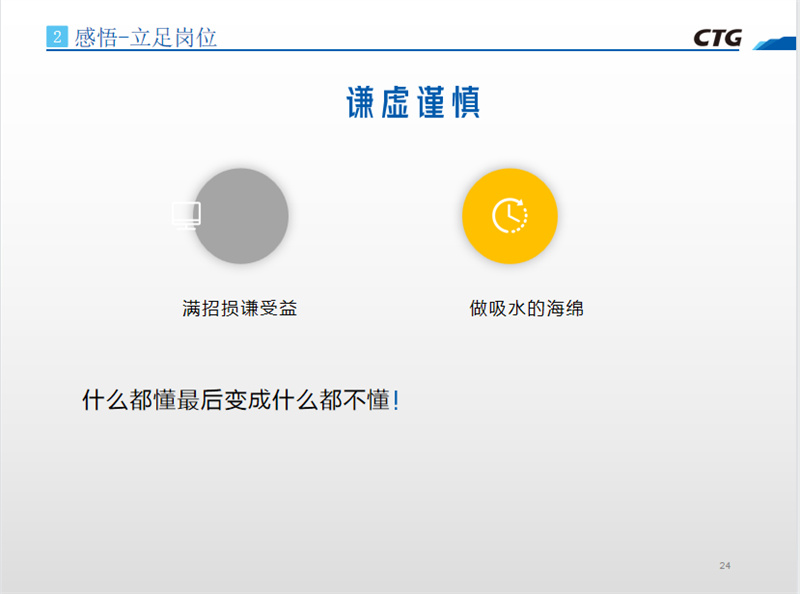Click the header text 感悟-立足岗位

point(146,38)
